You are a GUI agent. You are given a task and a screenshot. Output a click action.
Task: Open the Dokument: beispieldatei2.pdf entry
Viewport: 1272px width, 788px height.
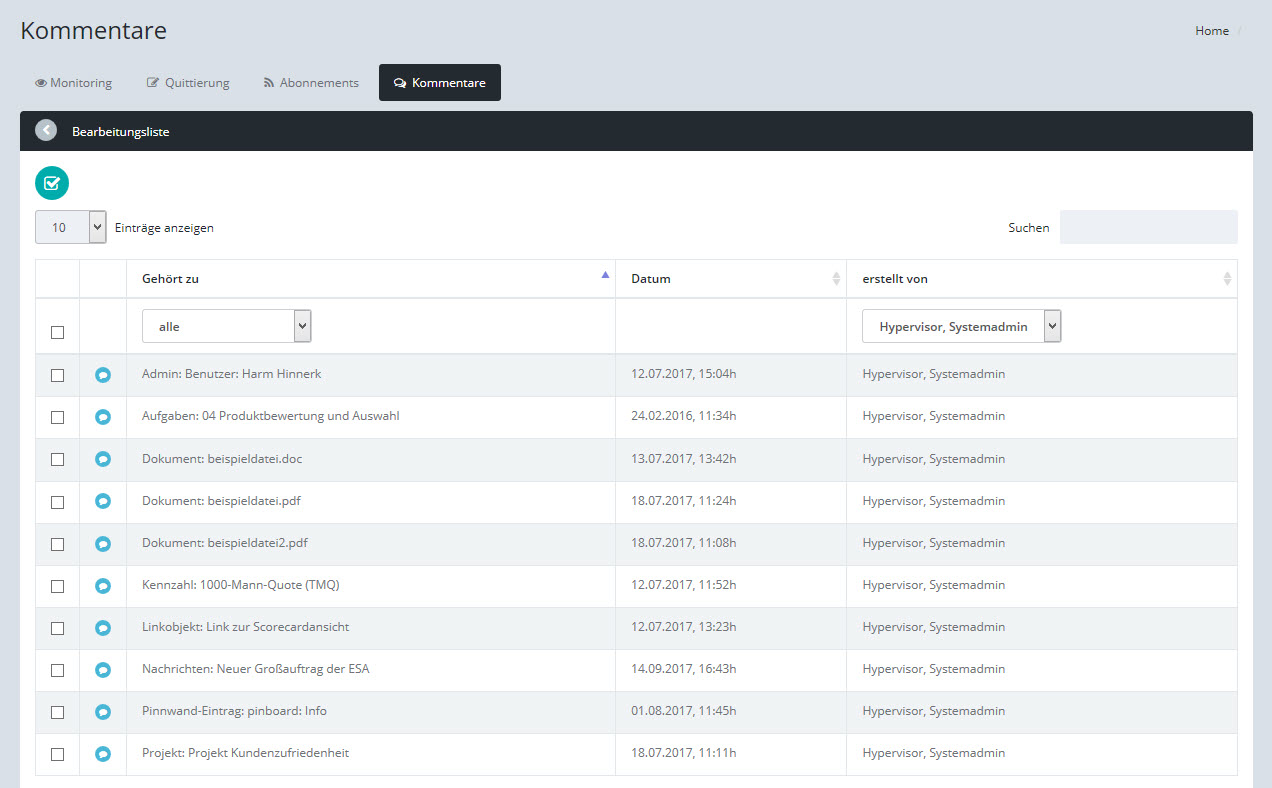click(x=225, y=543)
